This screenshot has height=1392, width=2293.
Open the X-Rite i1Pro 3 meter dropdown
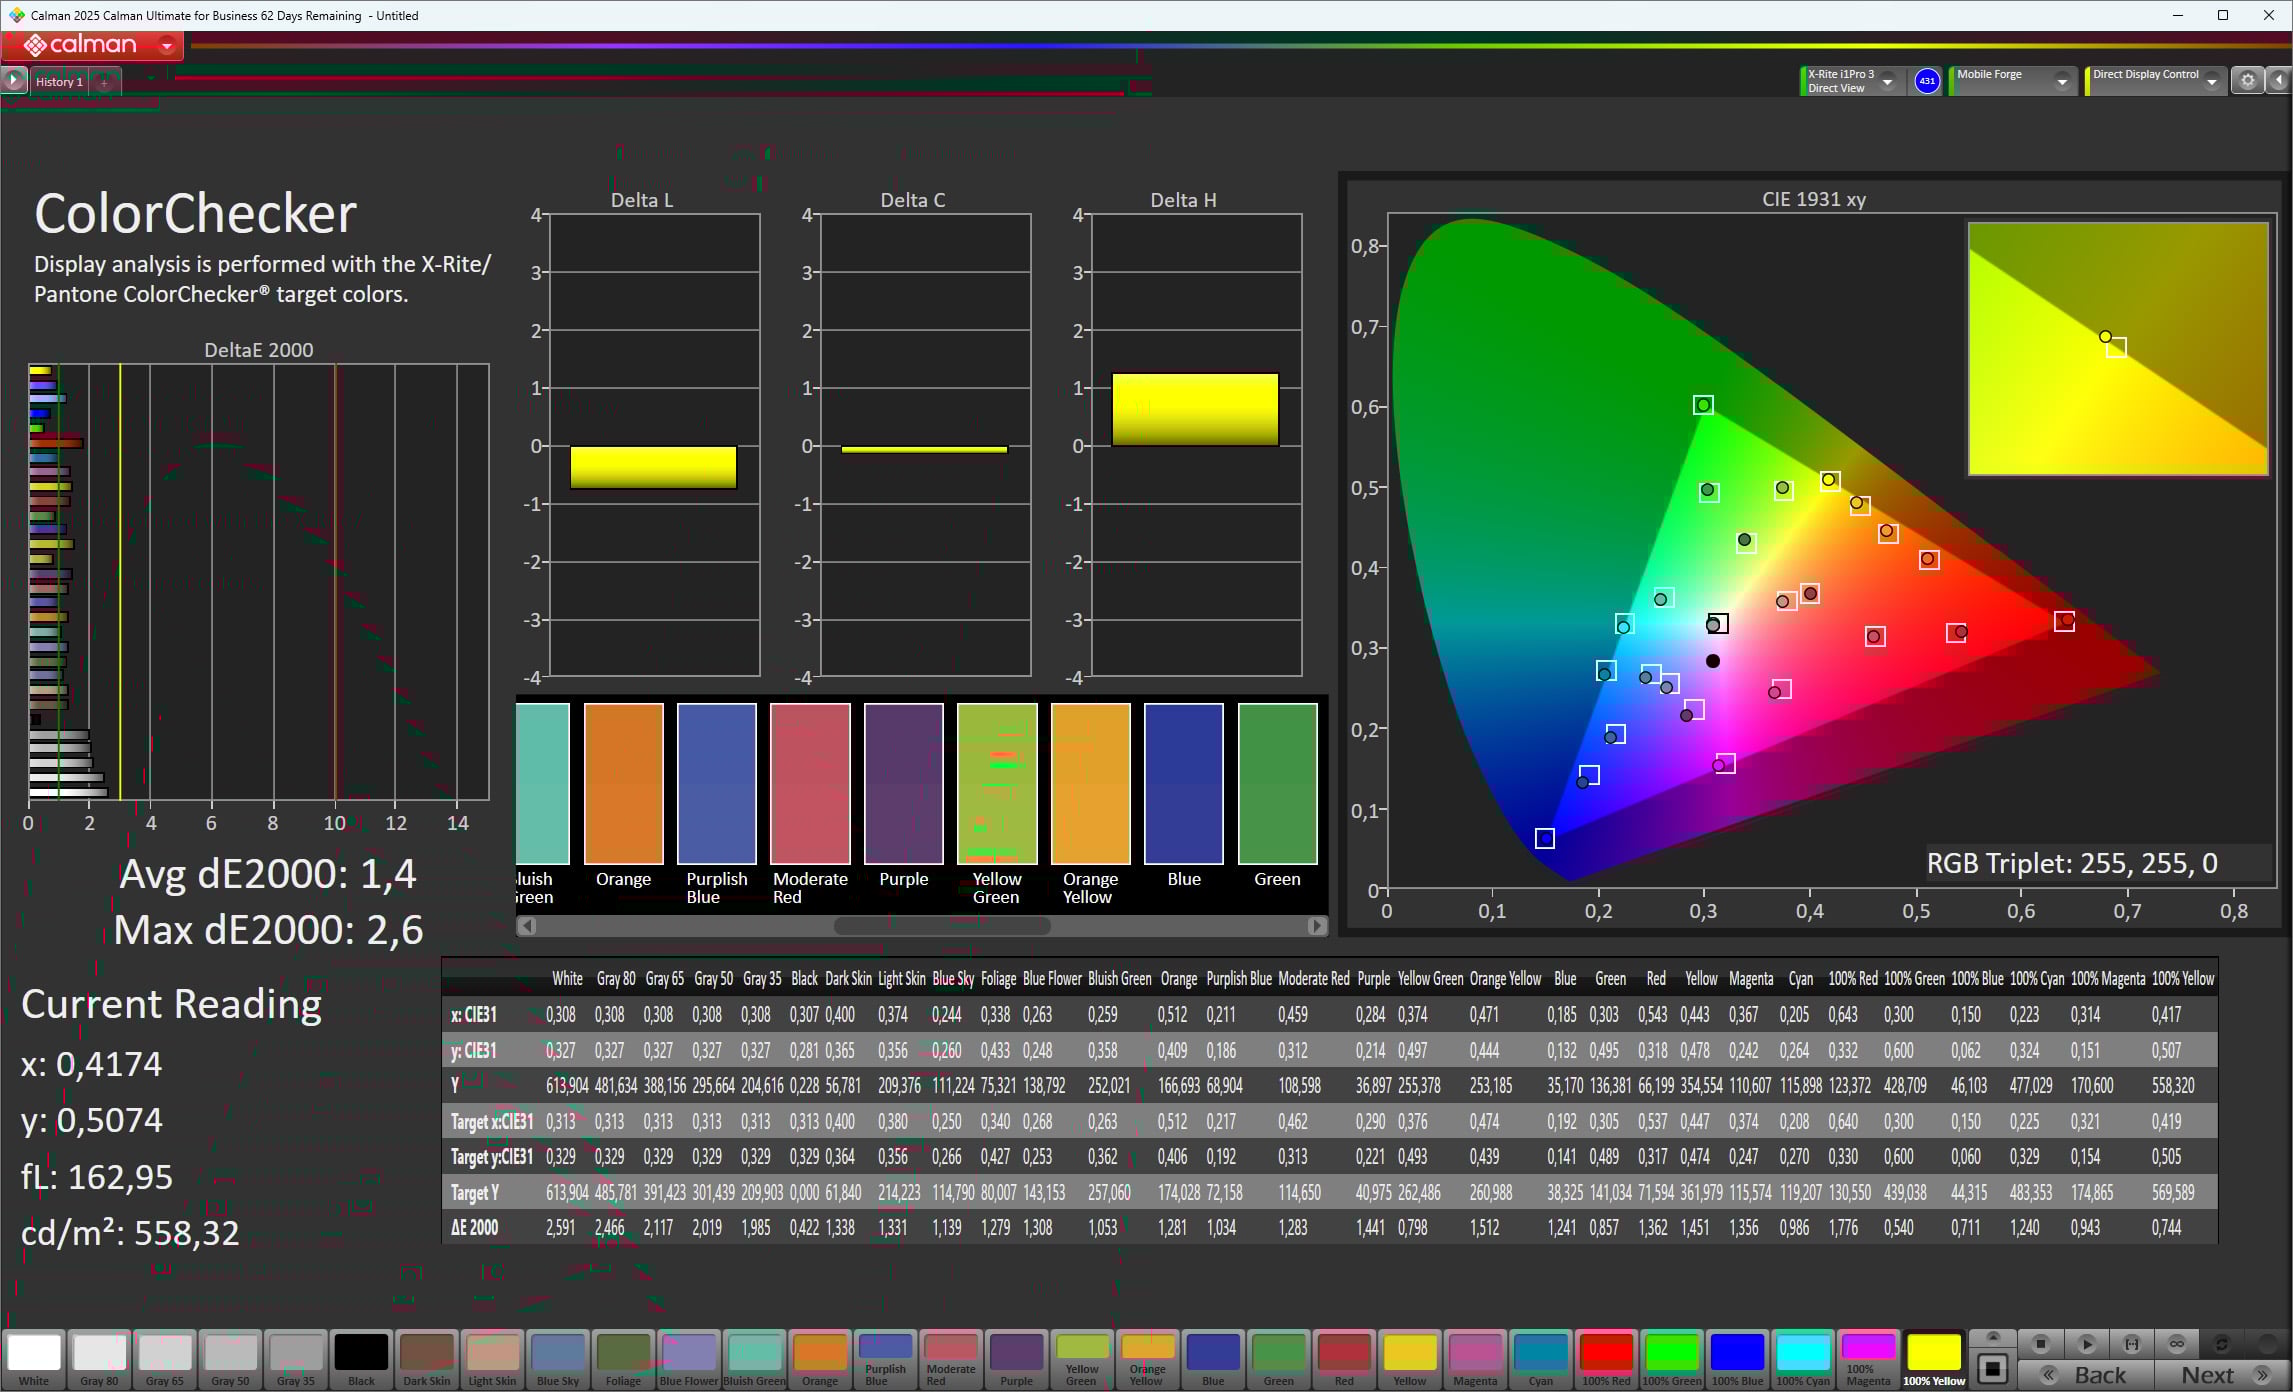pos(1888,82)
